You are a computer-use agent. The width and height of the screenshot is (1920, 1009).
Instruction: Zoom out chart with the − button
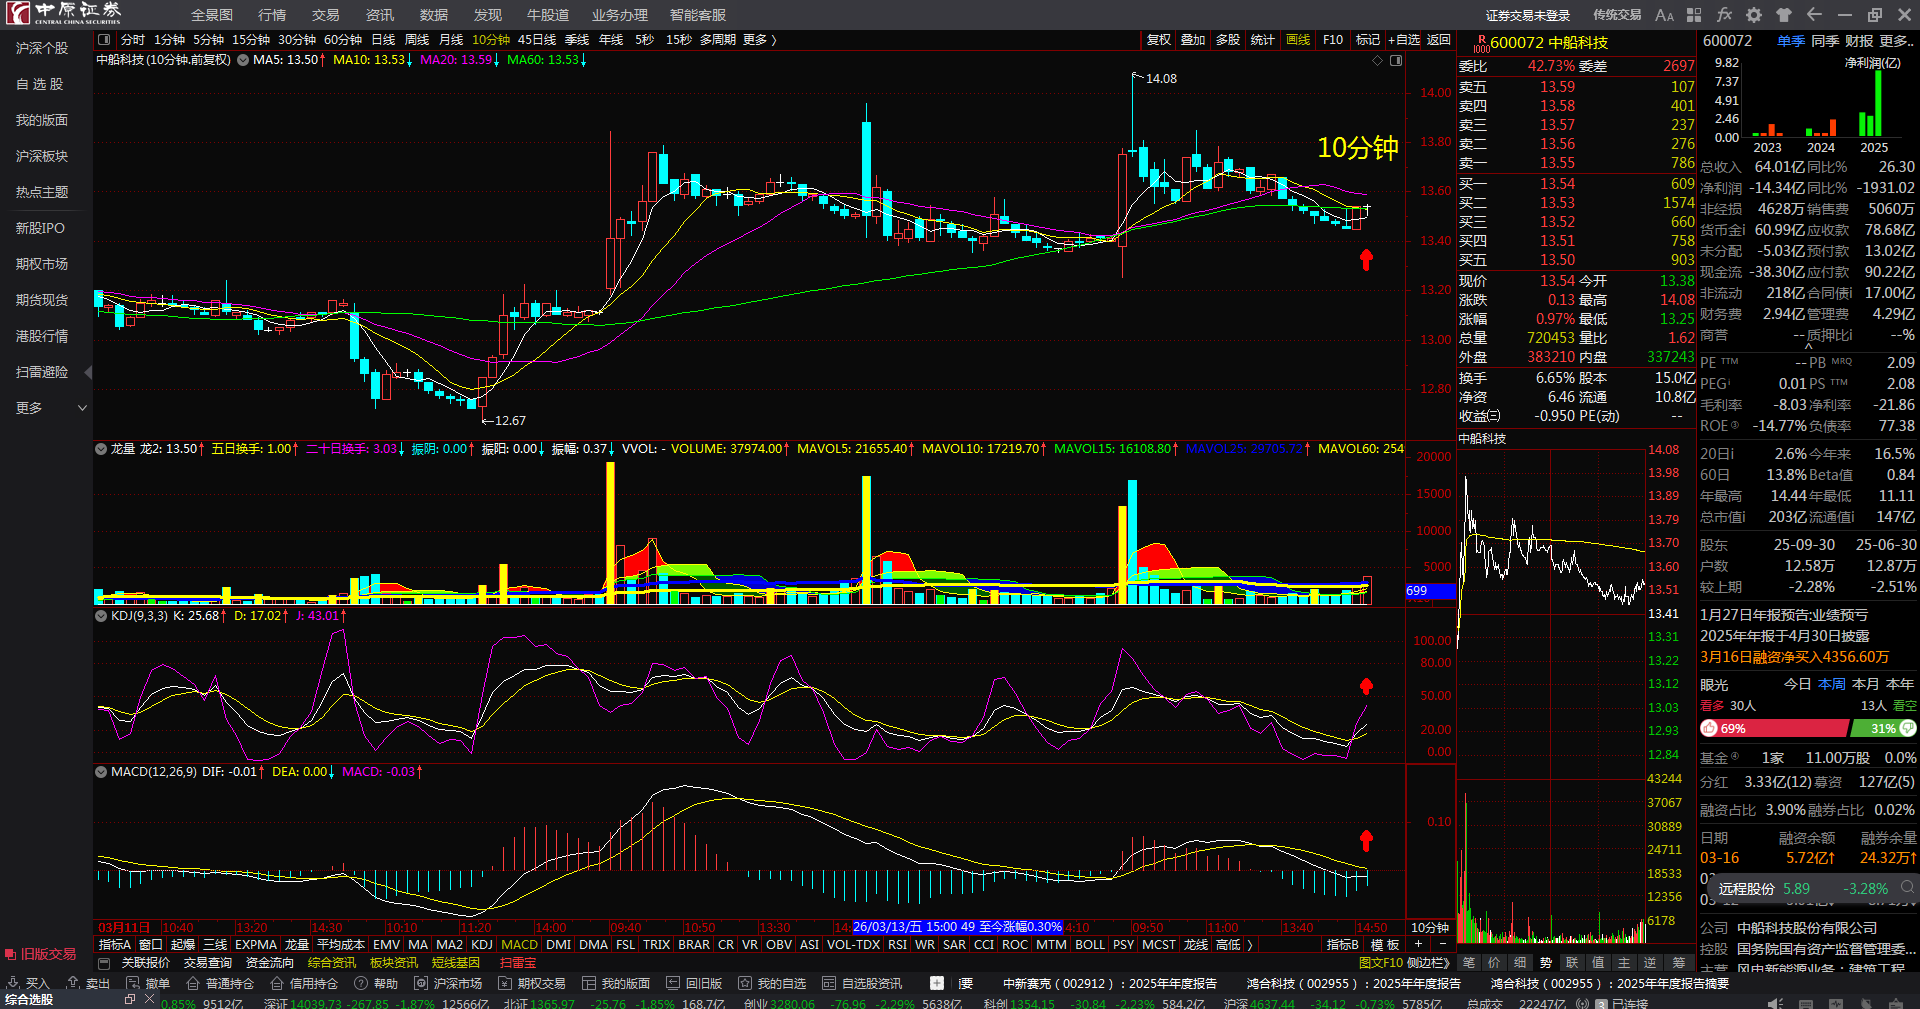pyautogui.click(x=1442, y=945)
